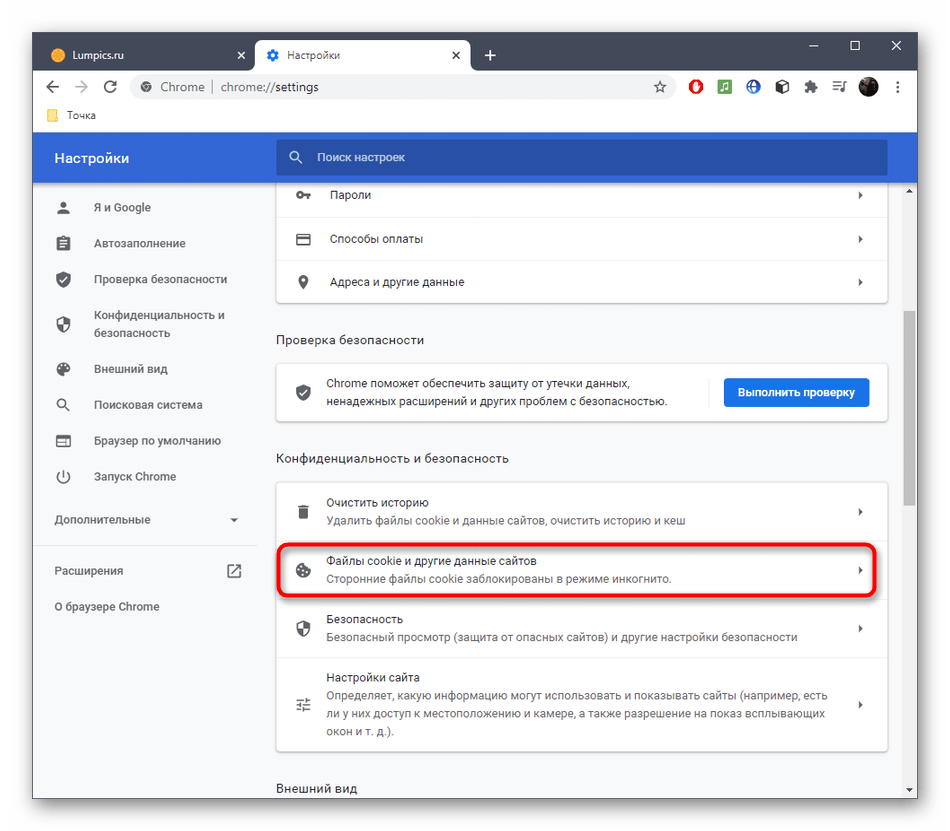Click the power icon for Запуск Chrome

pyautogui.click(x=63, y=477)
